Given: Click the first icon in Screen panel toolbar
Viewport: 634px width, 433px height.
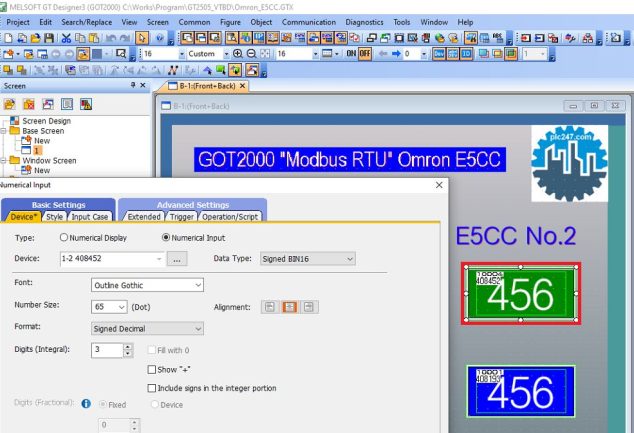Looking at the screenshot, I should tap(9, 104).
